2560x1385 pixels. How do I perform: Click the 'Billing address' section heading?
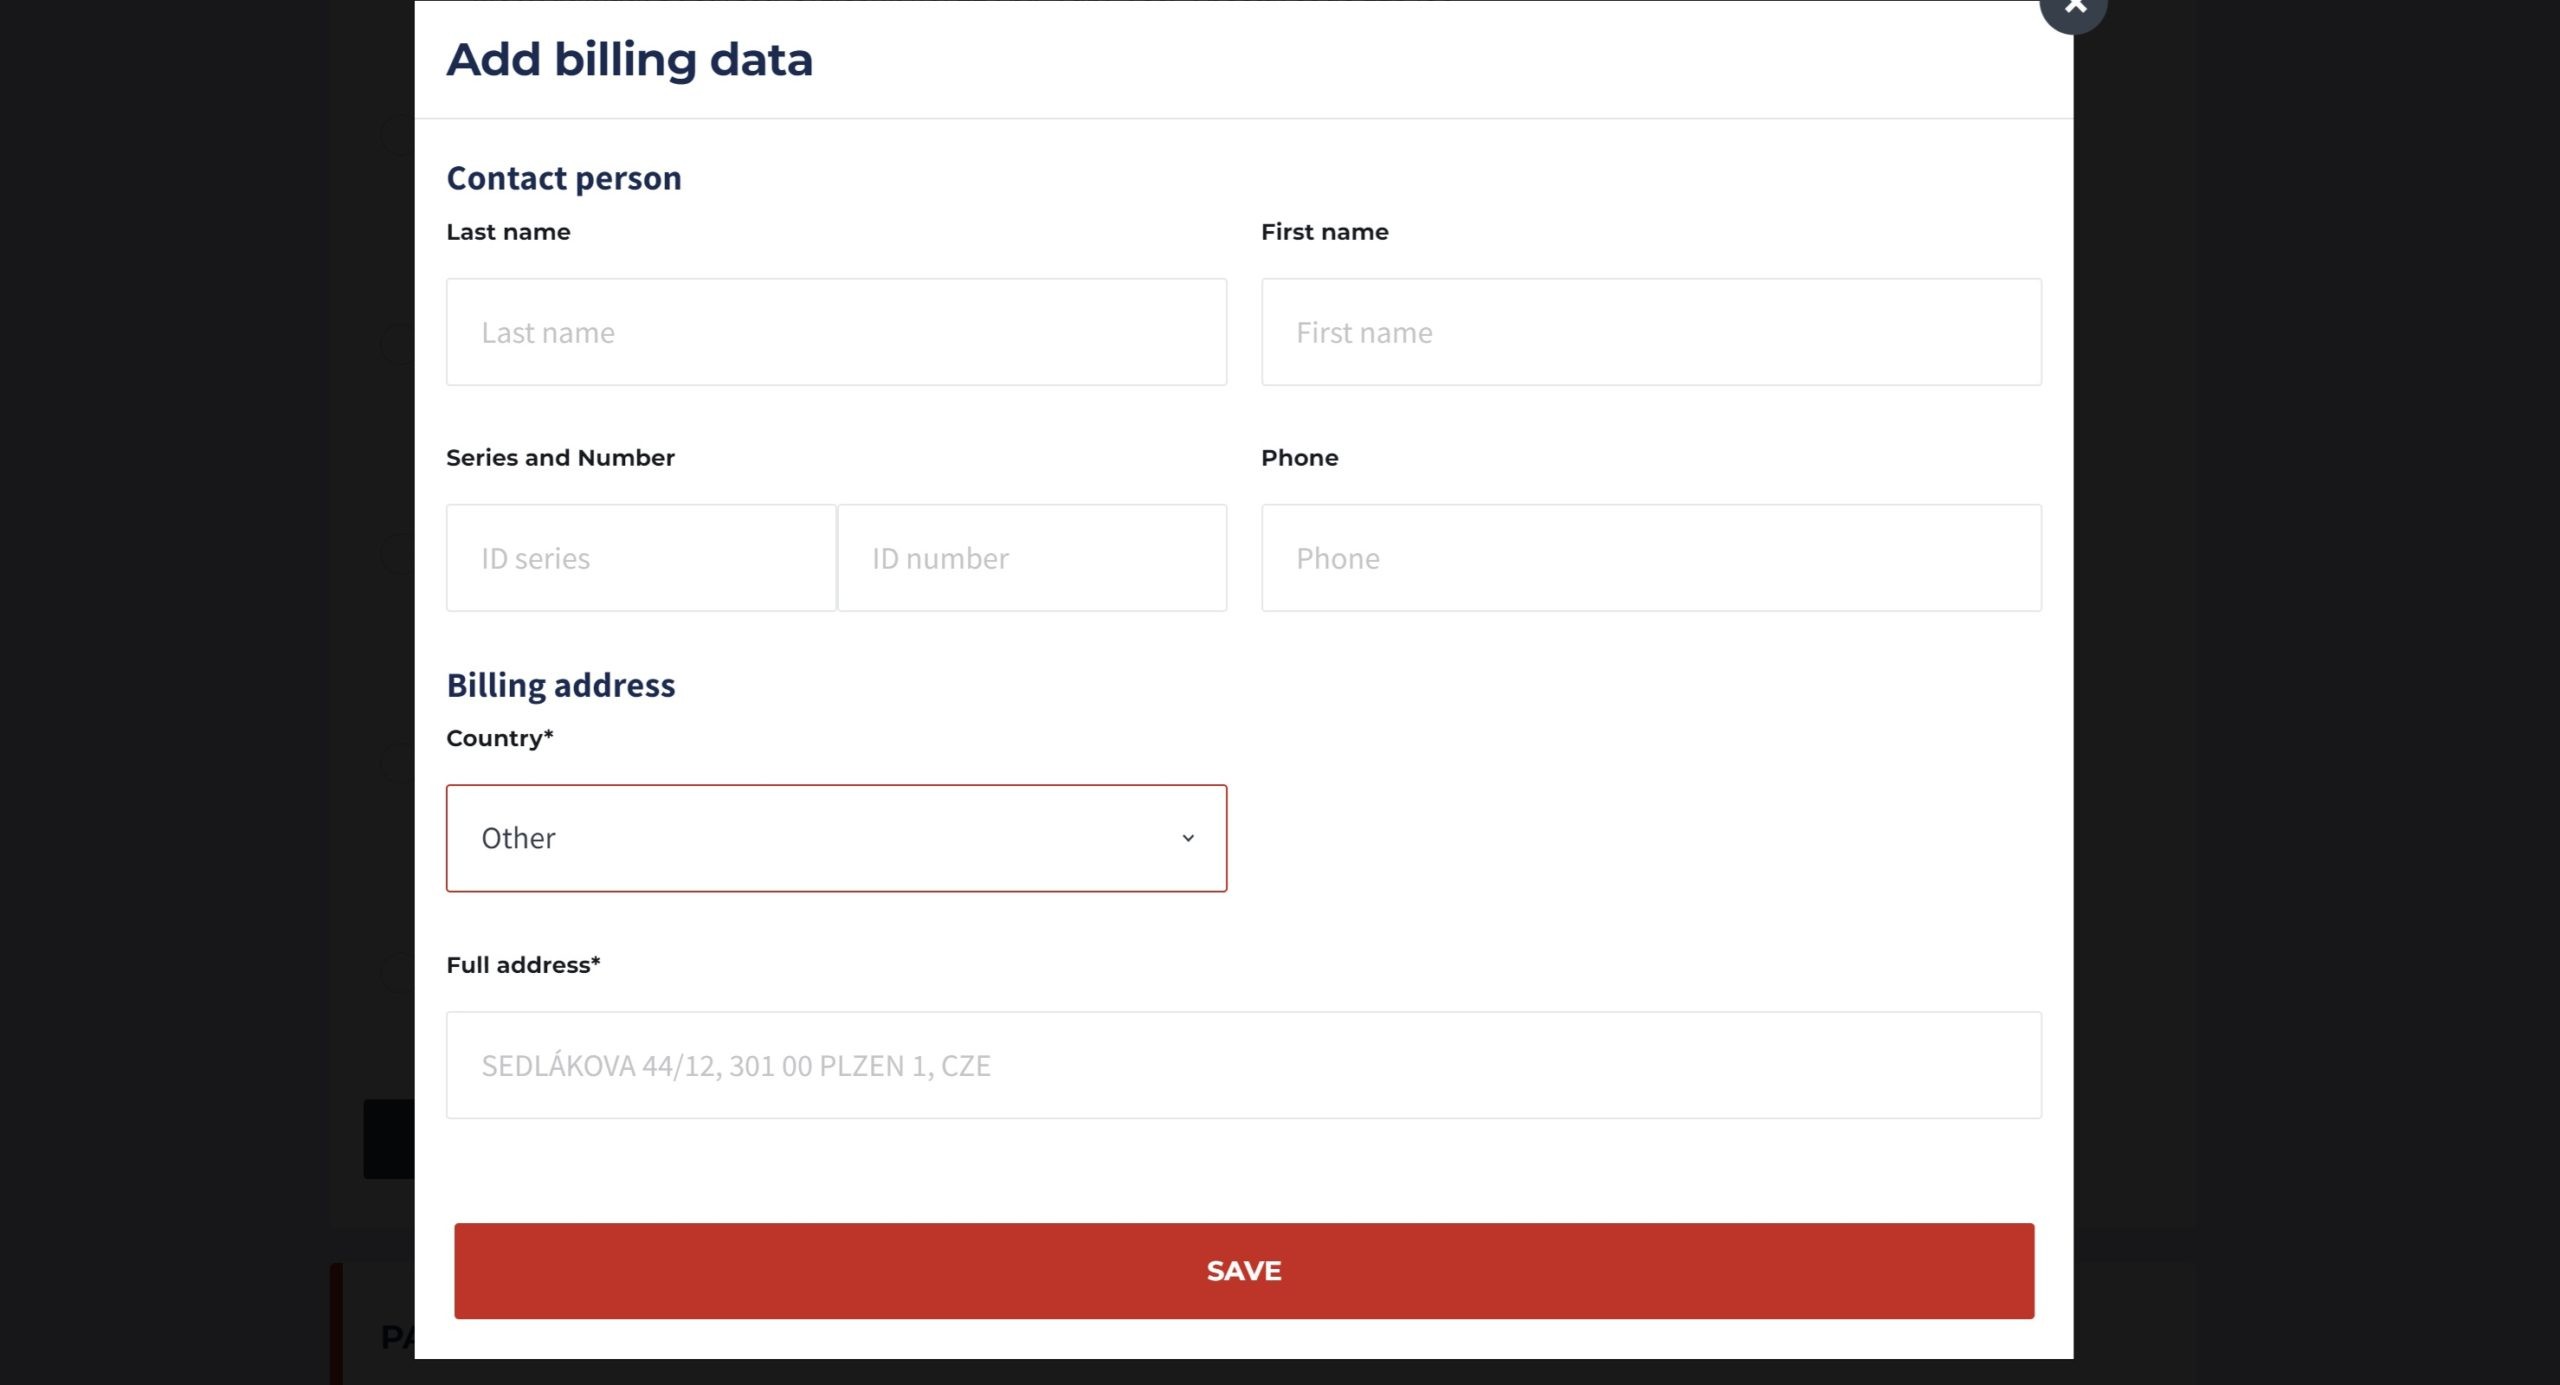tap(560, 685)
